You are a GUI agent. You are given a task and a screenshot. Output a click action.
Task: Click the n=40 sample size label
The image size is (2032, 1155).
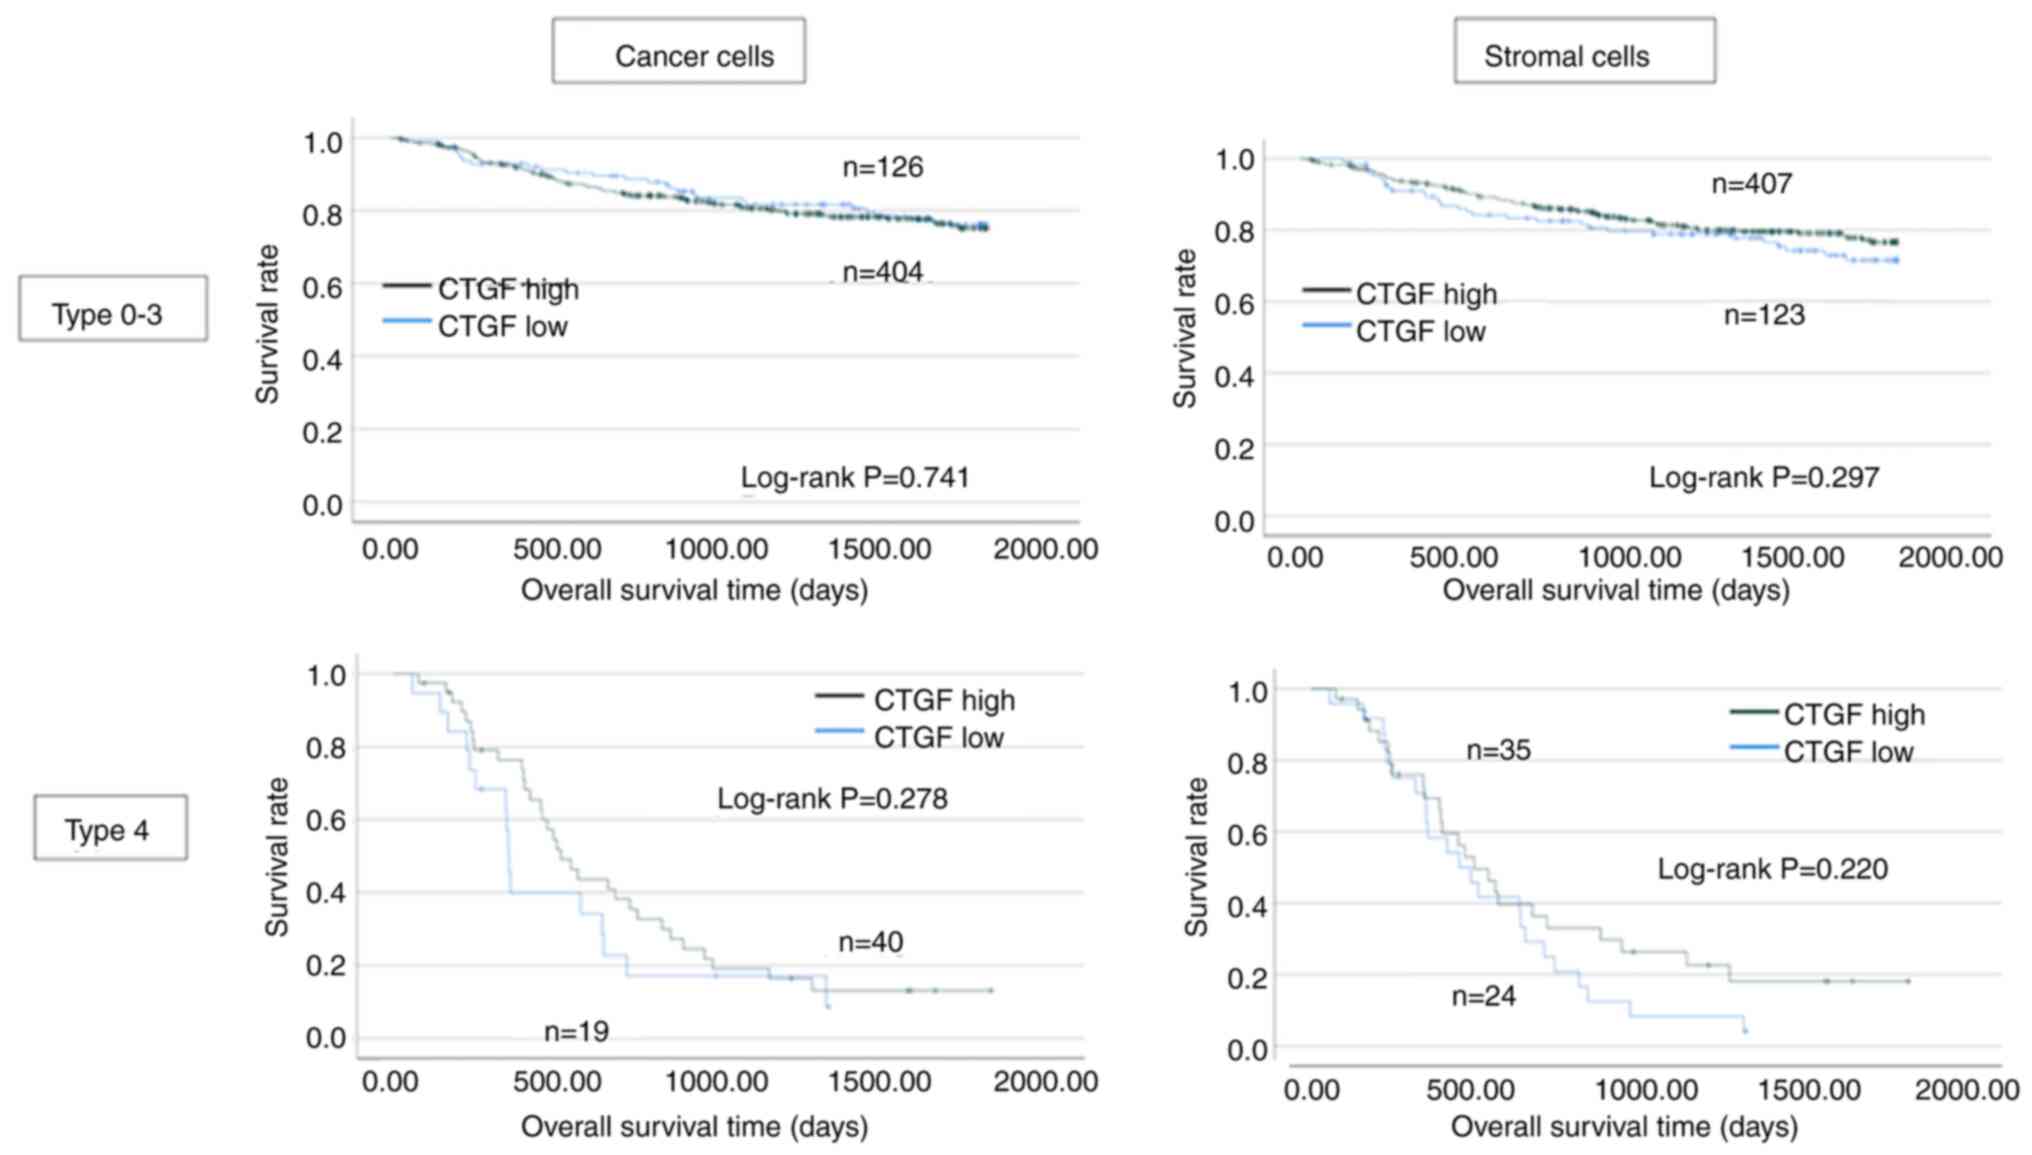coord(870,942)
